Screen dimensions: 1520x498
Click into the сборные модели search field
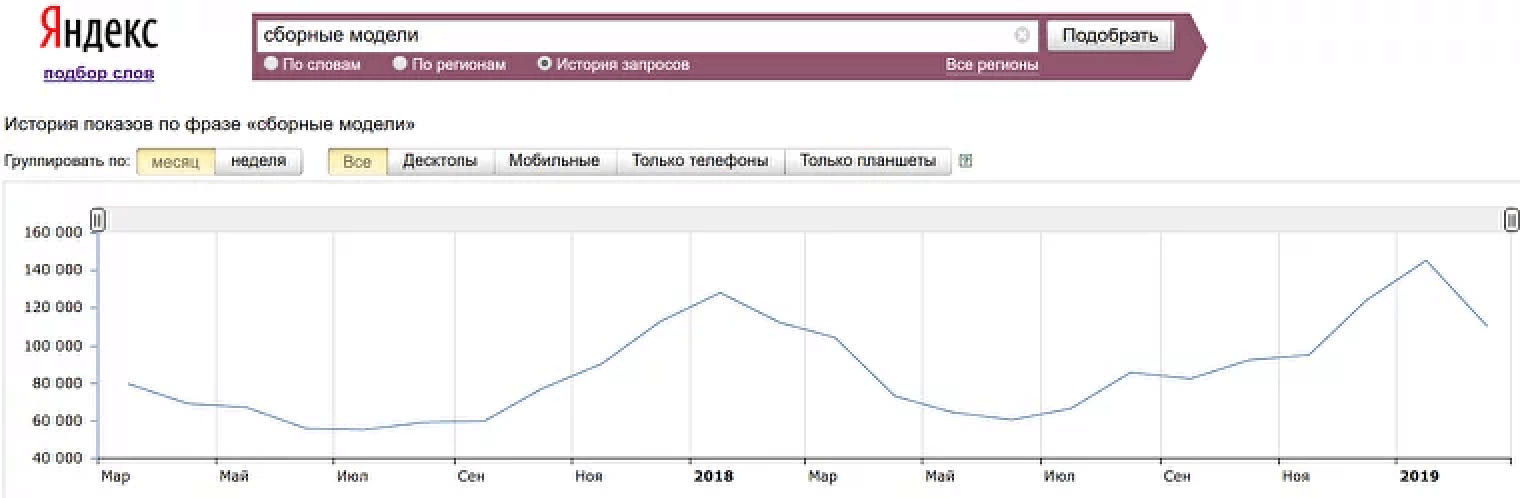point(630,35)
